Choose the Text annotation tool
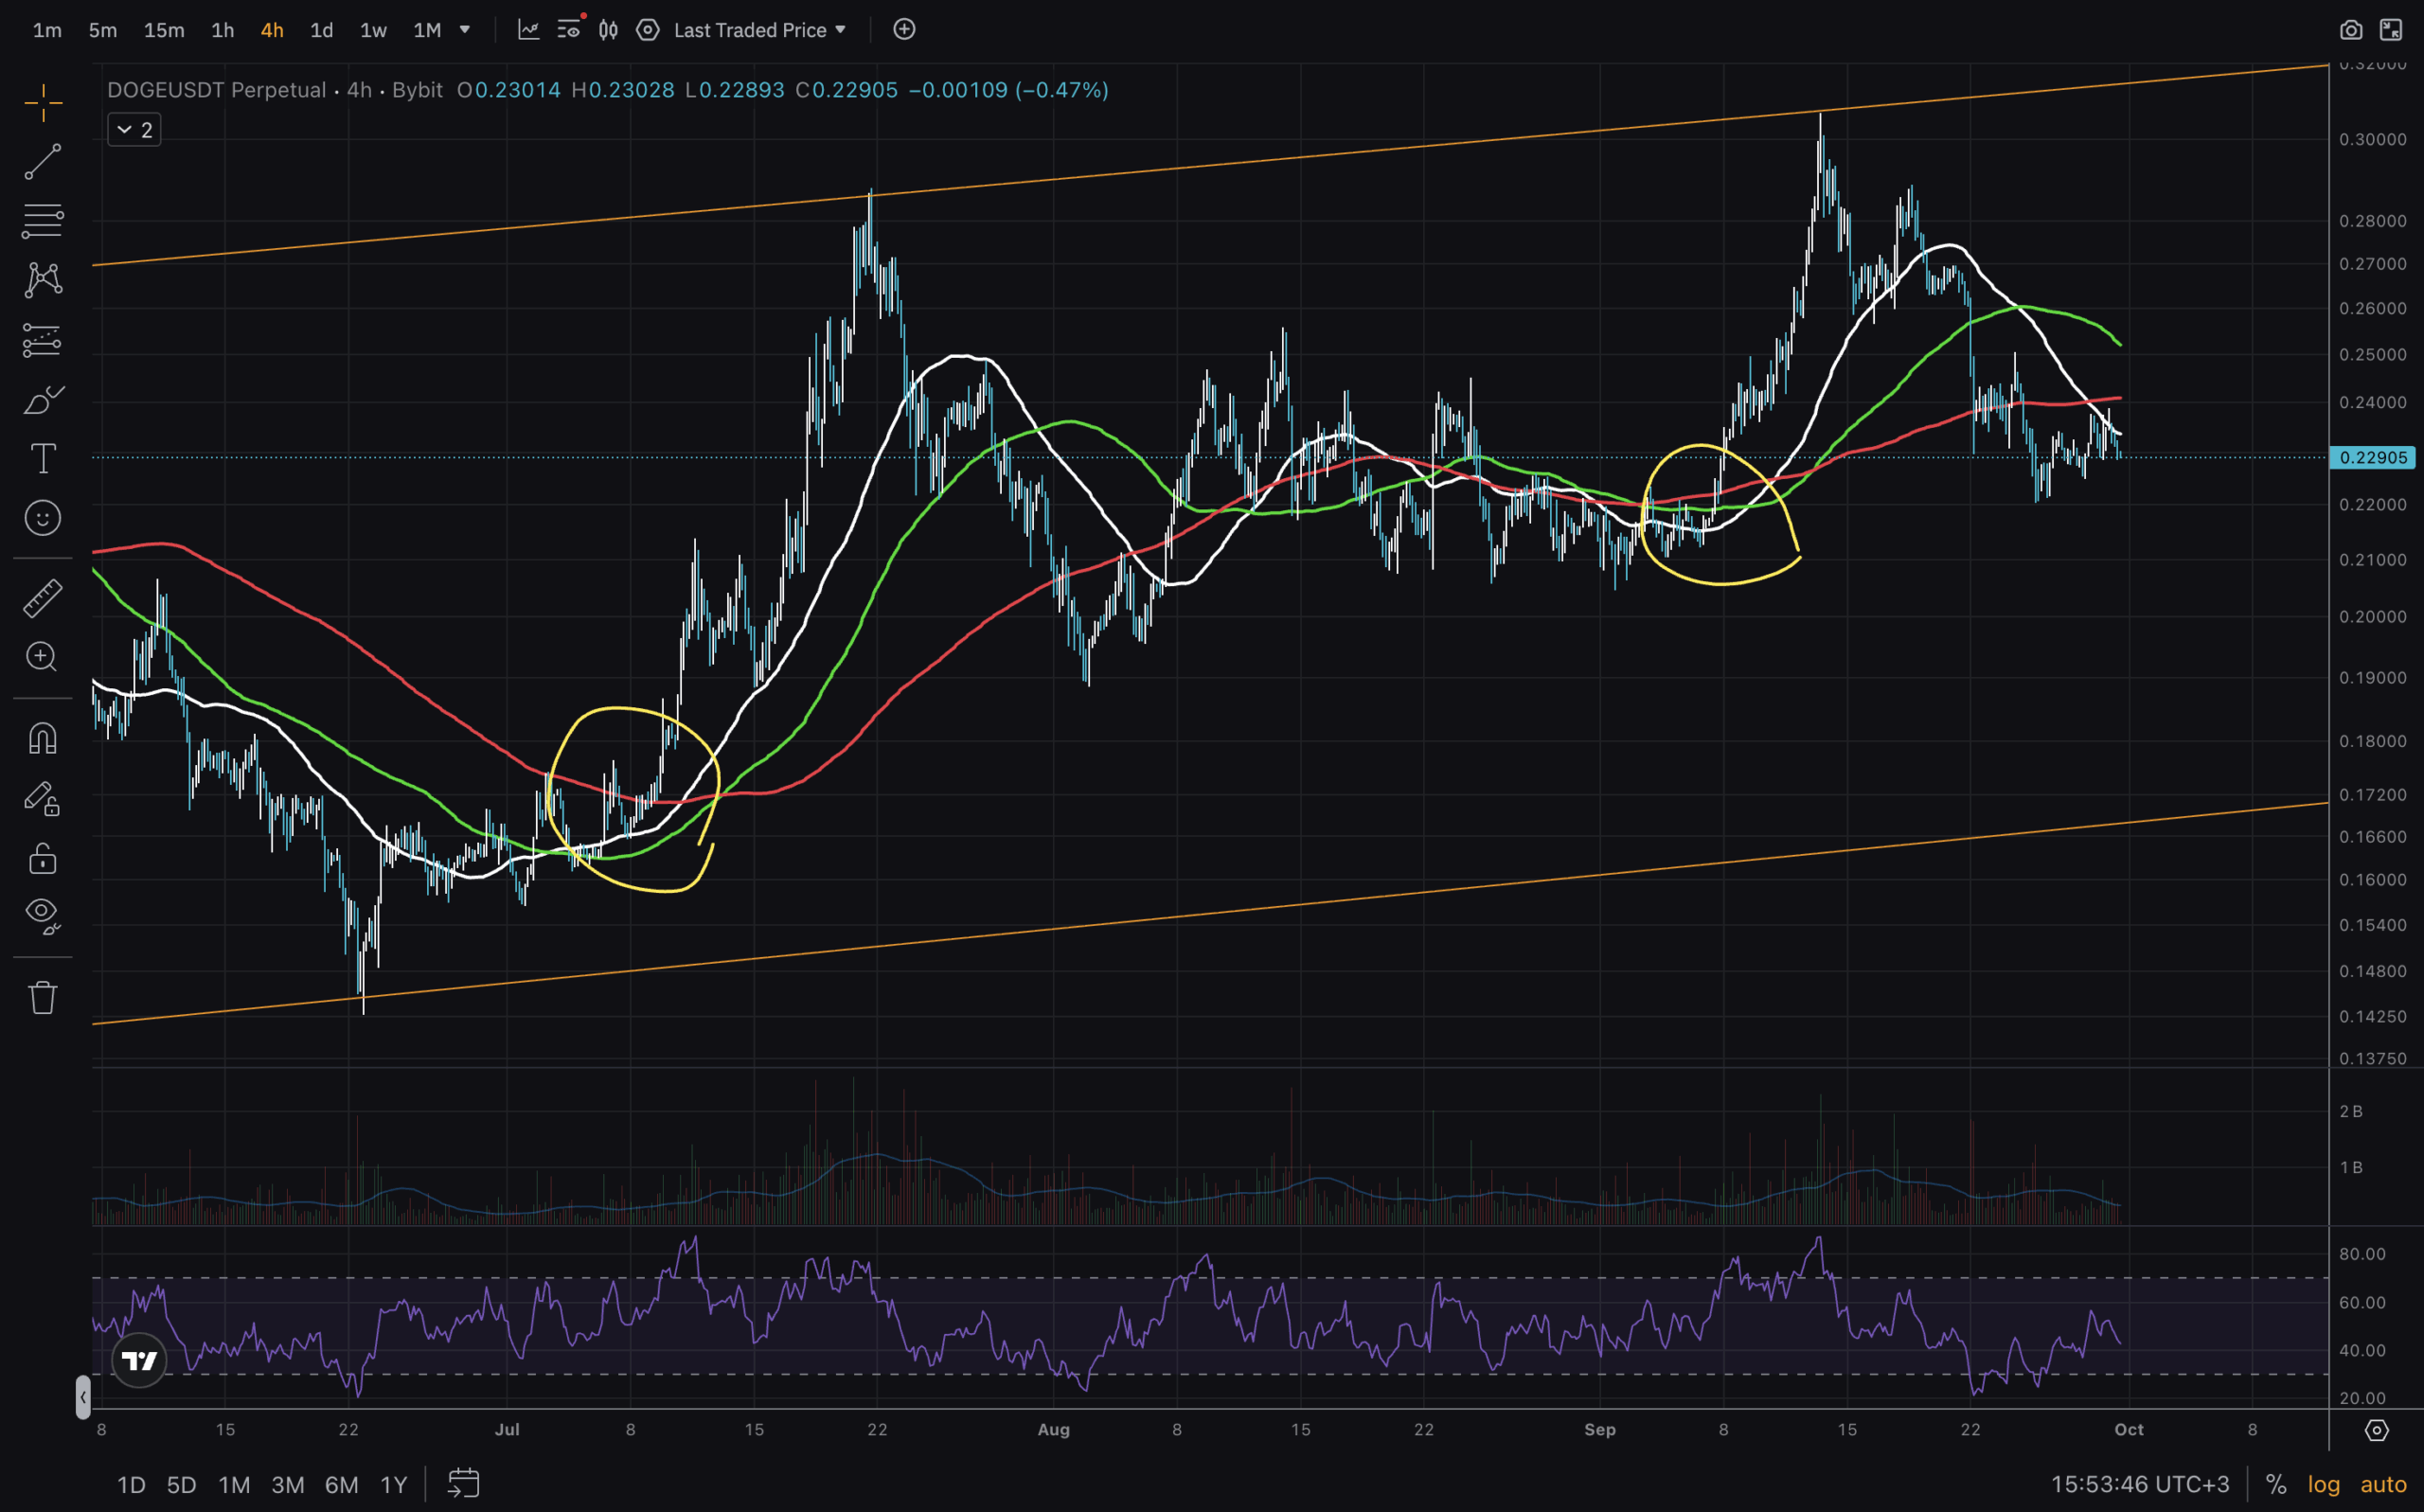2424x1512 pixels. [42, 459]
